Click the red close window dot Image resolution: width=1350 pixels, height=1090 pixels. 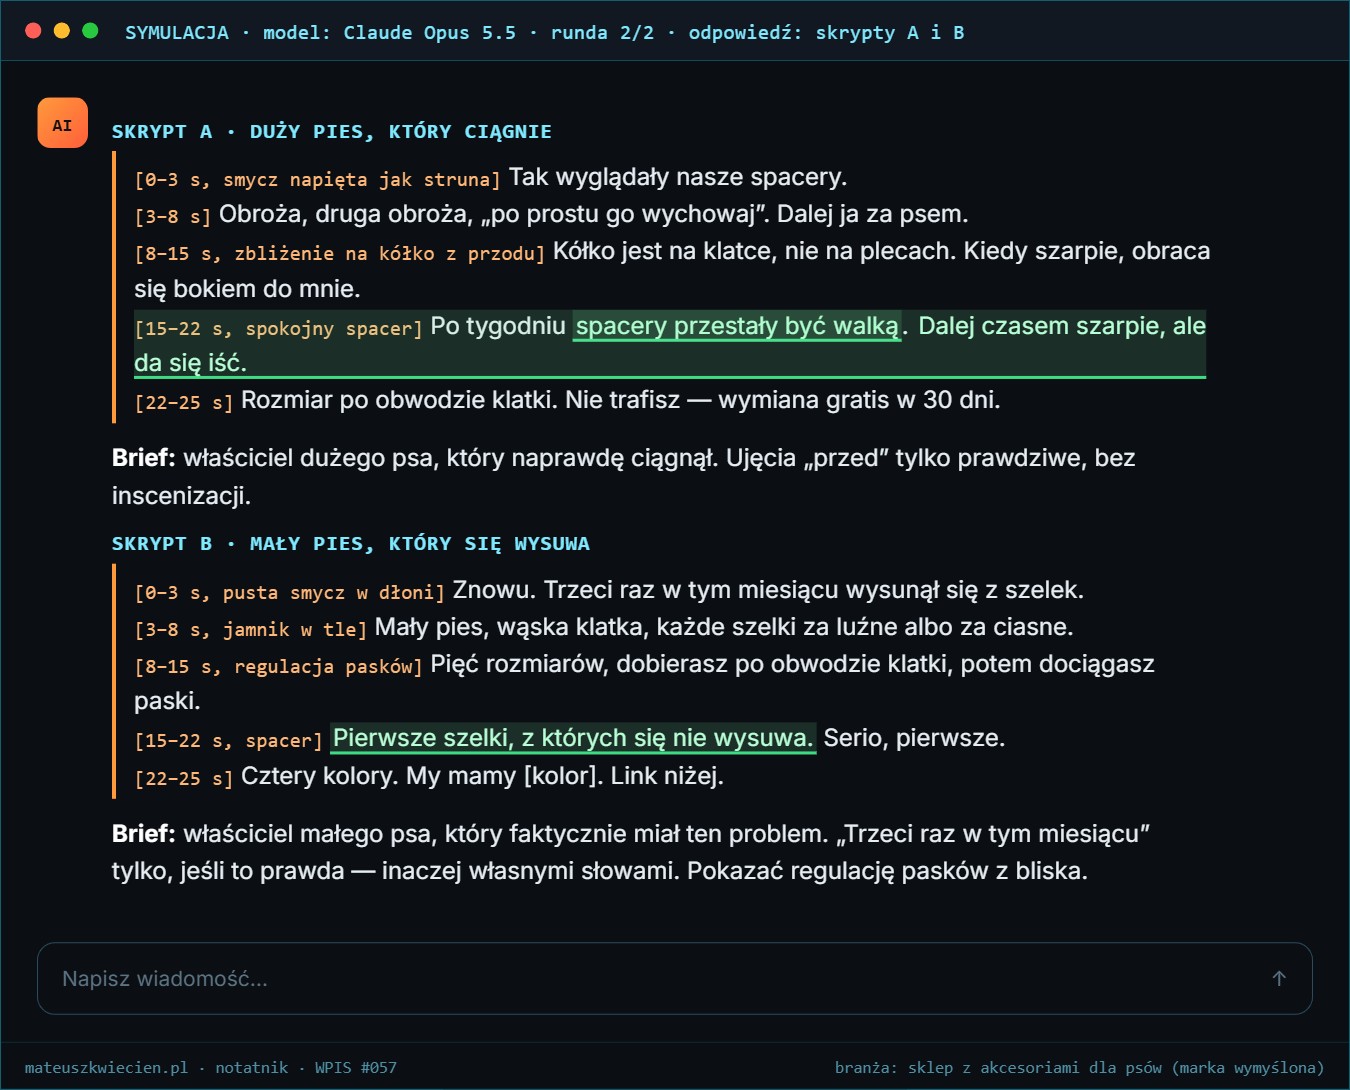click(33, 31)
